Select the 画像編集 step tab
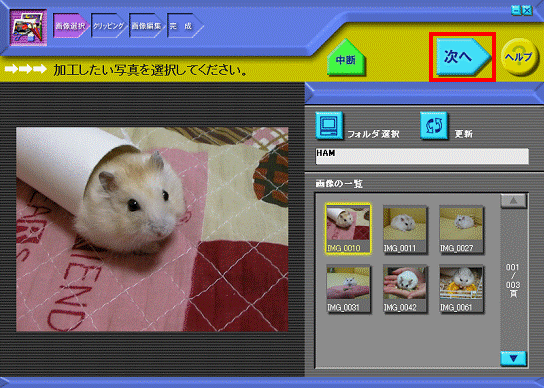 pyautogui.click(x=147, y=26)
